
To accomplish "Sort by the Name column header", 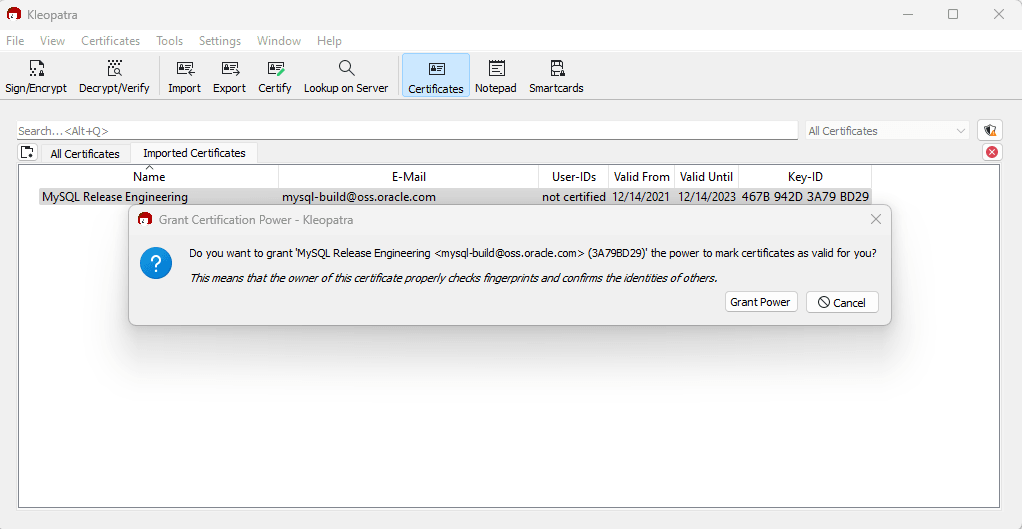I will point(149,177).
